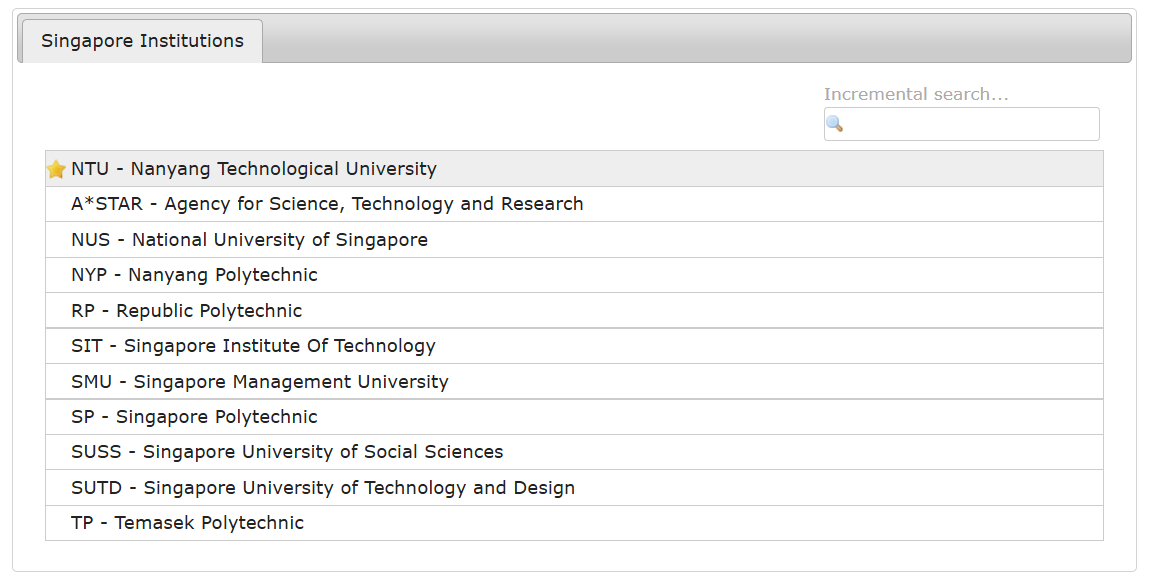Viewport: 1154px width, 584px height.
Task: Choose SUTD - Technology and Design
Action: pyautogui.click(x=323, y=488)
